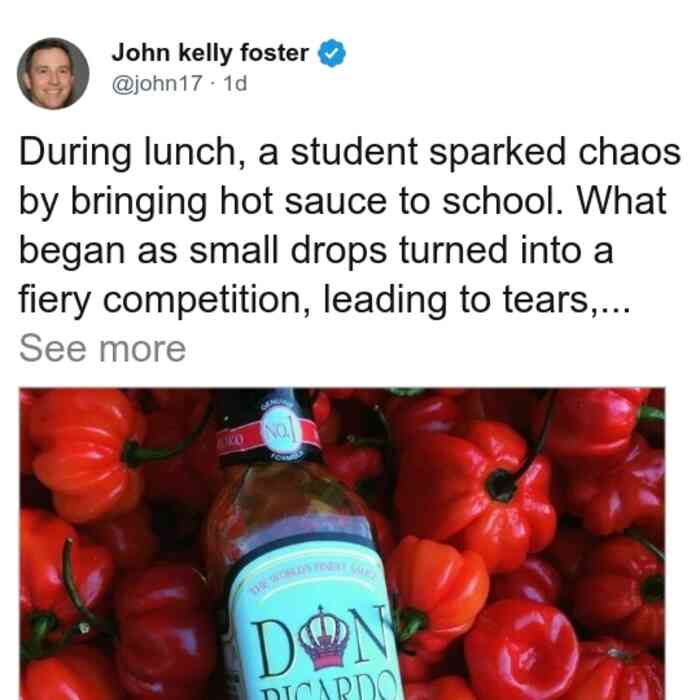The height and width of the screenshot is (700, 700).
Task: Open John kelly foster's profile picture
Action: [x=53, y=74]
